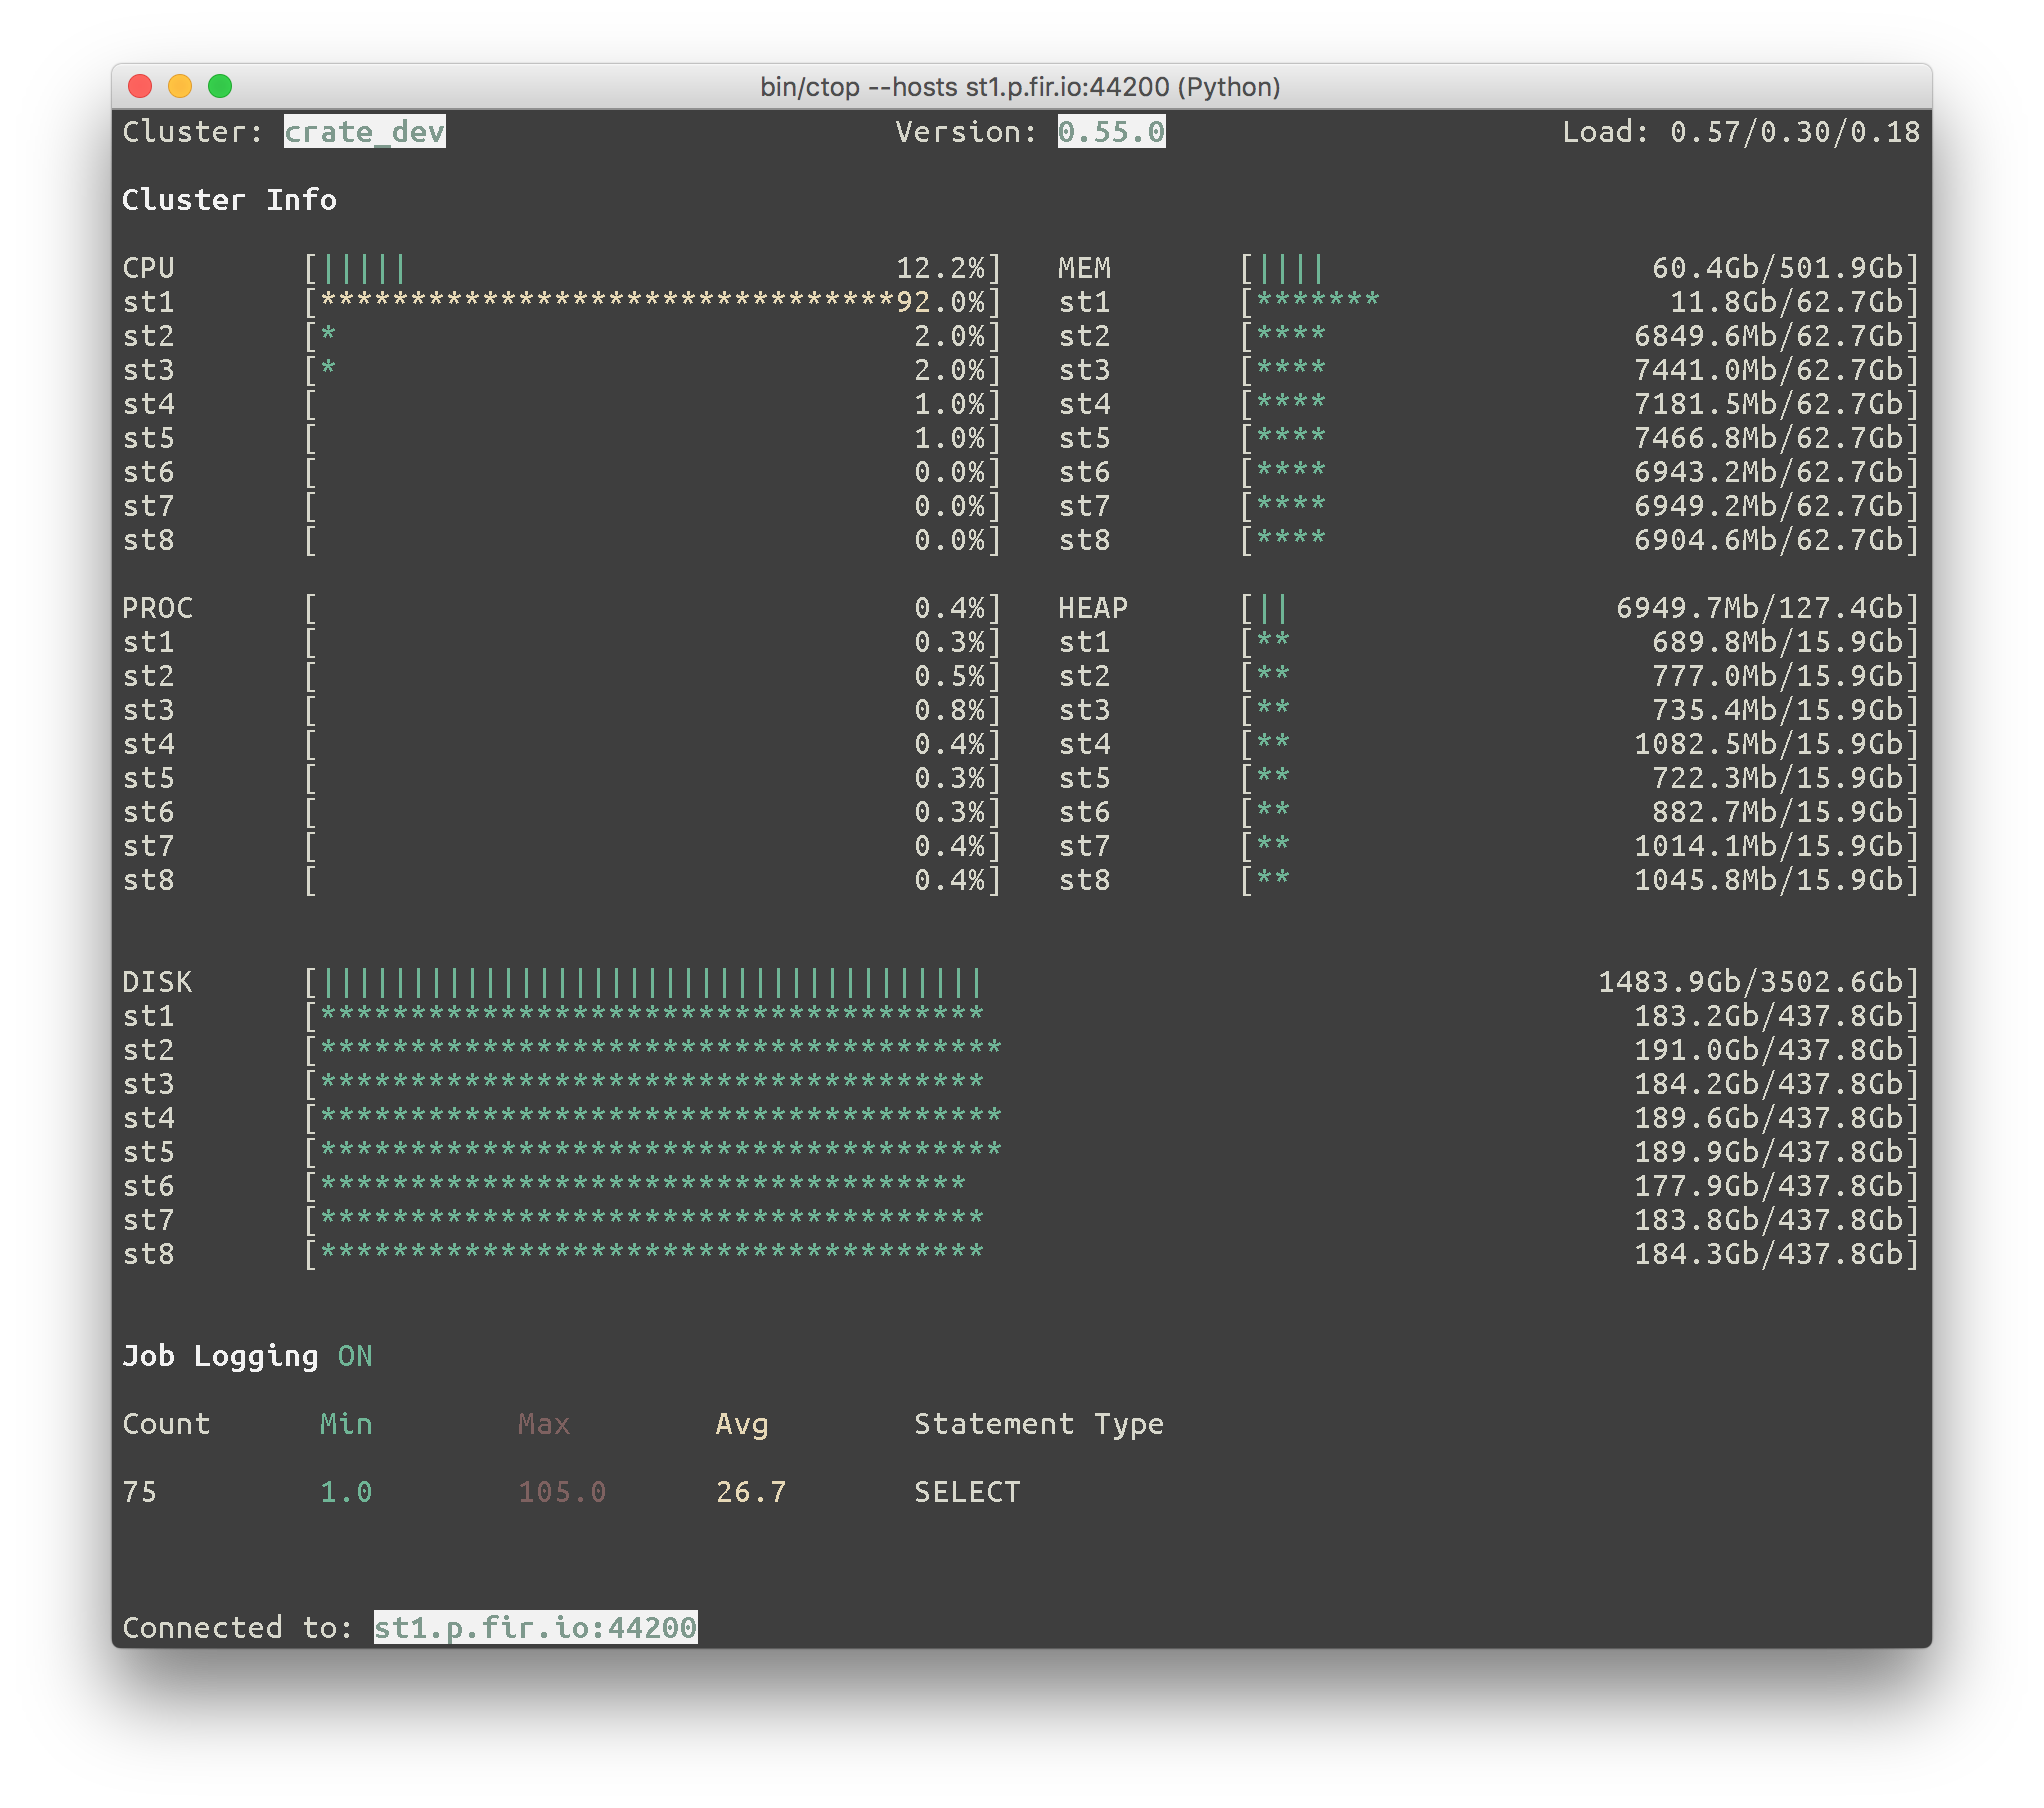This screenshot has width=2044, height=1808.
Task: Click the Min column header
Action: (346, 1424)
